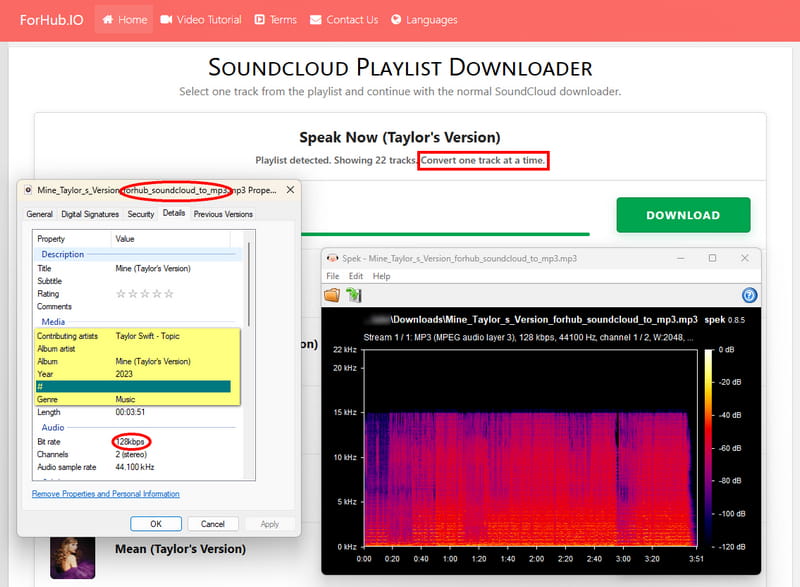Switch to the General tab in Properties

point(40,214)
